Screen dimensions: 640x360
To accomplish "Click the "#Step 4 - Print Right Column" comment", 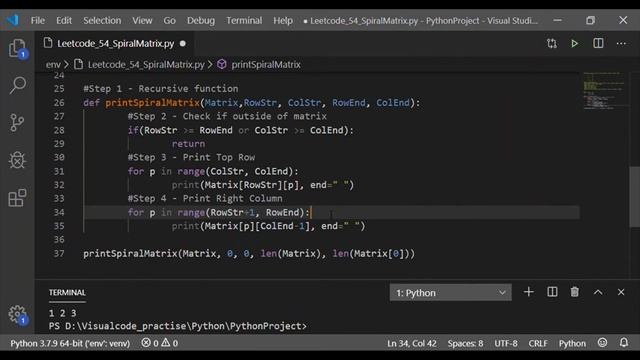I will click(x=205, y=198).
